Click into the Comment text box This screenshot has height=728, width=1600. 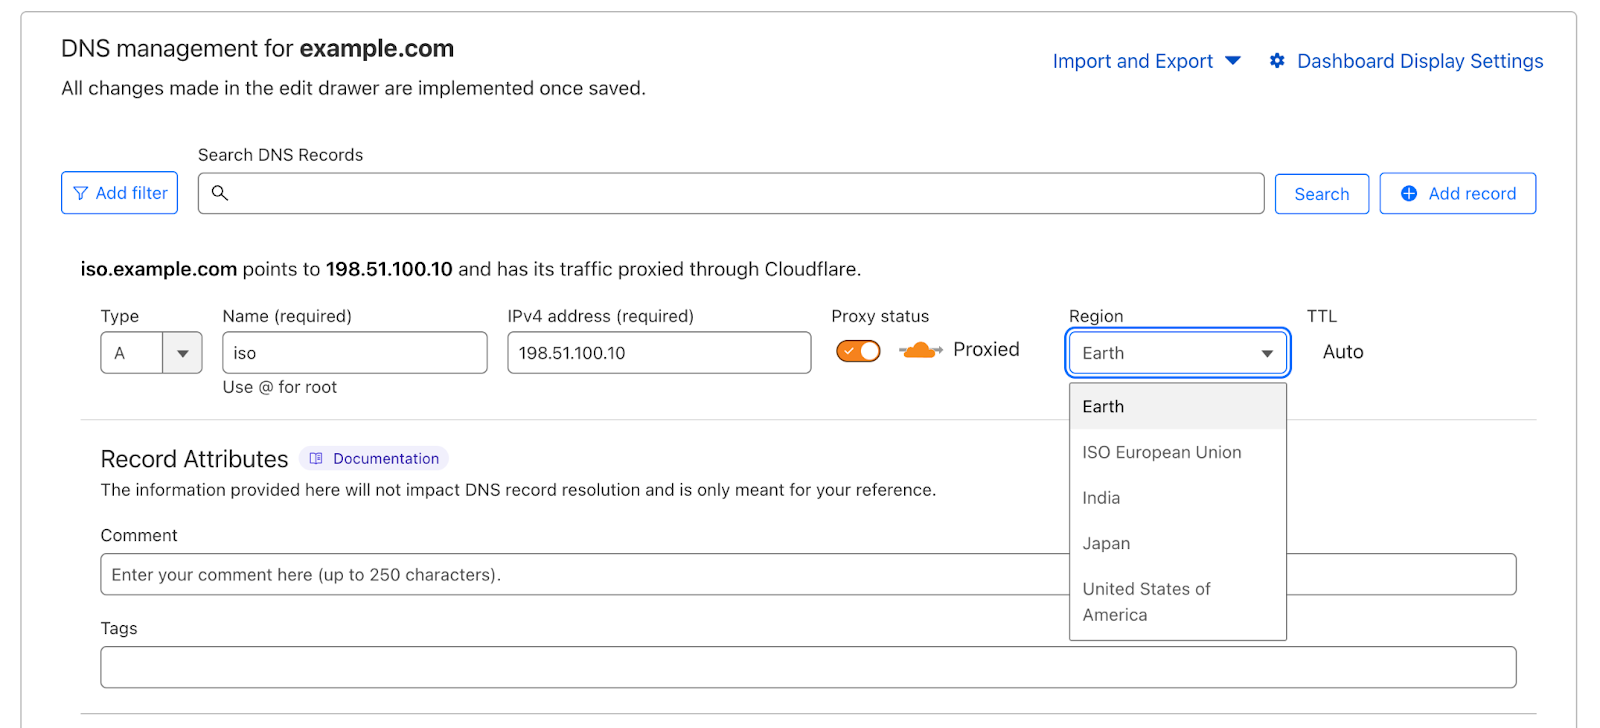580,574
